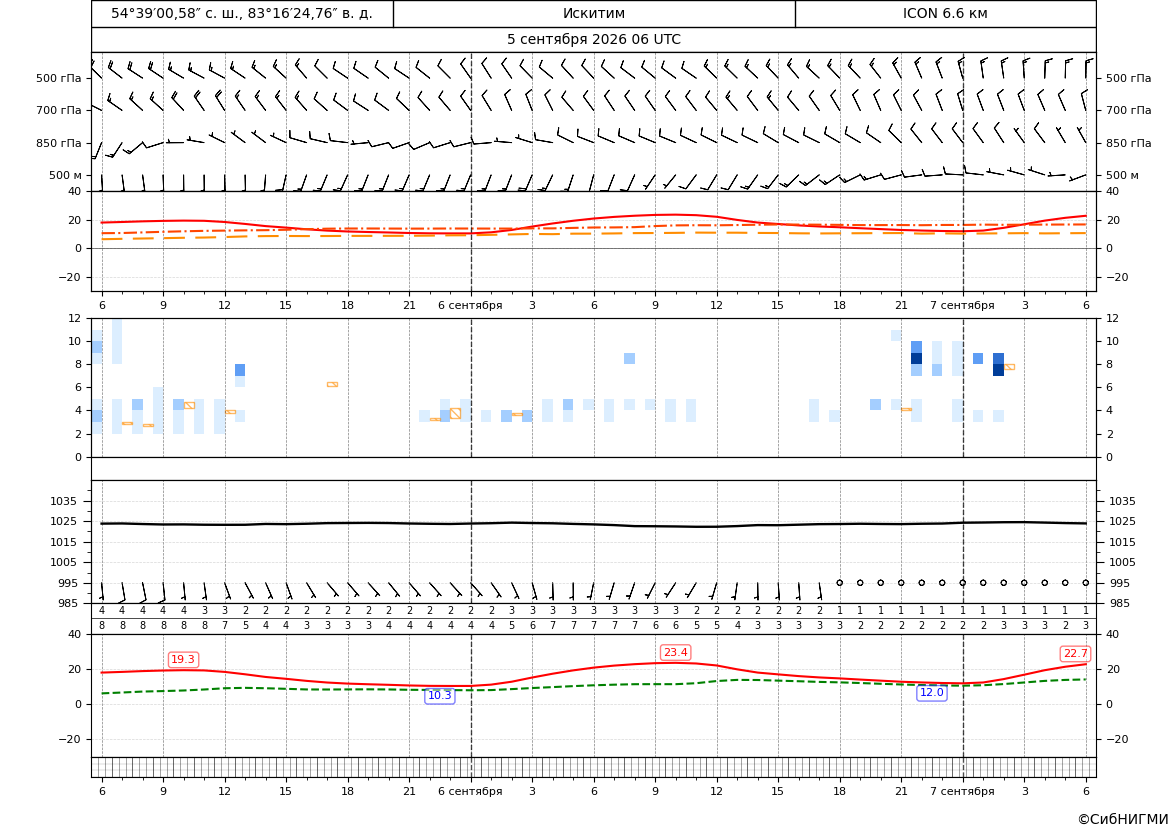Click the ©СибНИГМИ copyright text
Screen dimensions: 1169x827
pos(1122,819)
